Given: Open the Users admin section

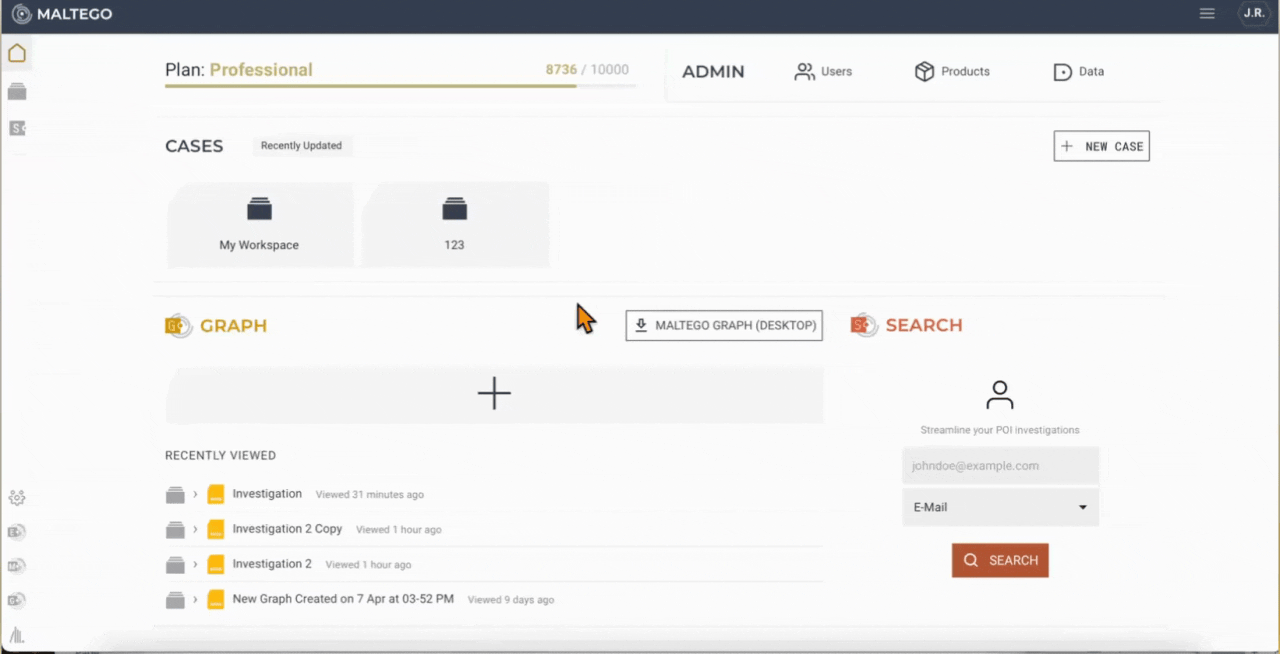Looking at the screenshot, I should click(x=823, y=72).
